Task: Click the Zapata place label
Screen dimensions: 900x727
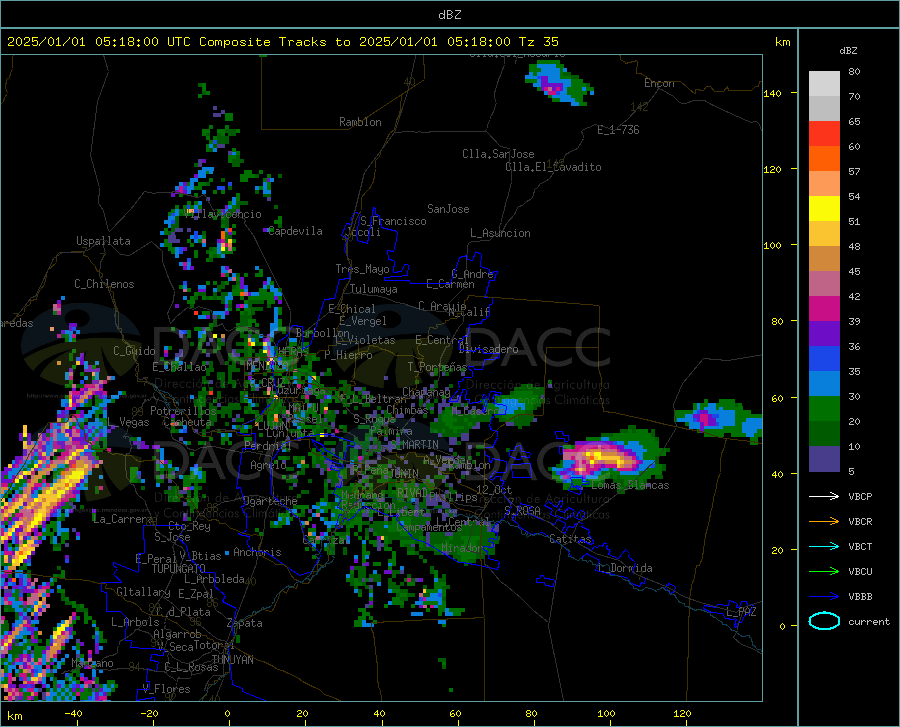Action: [x=245, y=623]
